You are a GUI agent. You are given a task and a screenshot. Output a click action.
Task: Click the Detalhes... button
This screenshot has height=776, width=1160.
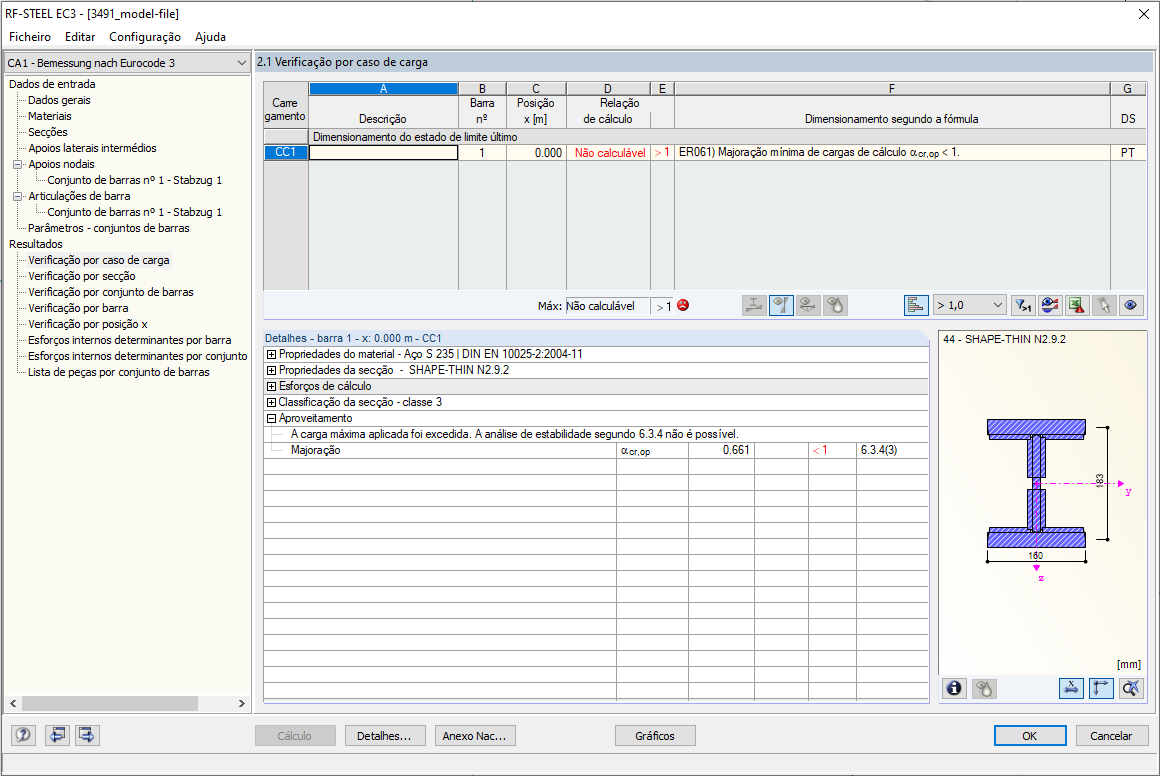click(385, 736)
